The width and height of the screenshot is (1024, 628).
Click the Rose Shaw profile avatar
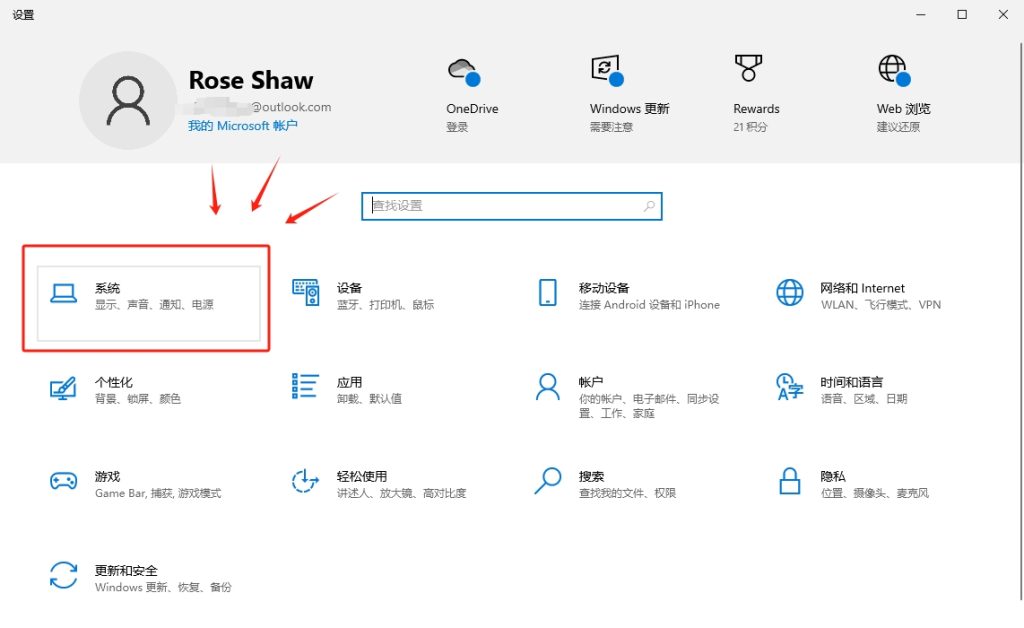[x=128, y=100]
